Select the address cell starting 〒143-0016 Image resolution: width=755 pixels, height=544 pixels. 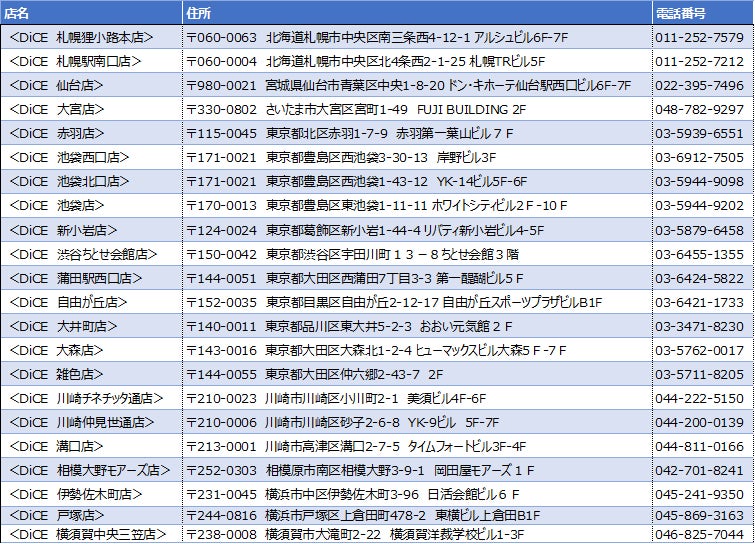click(417, 350)
